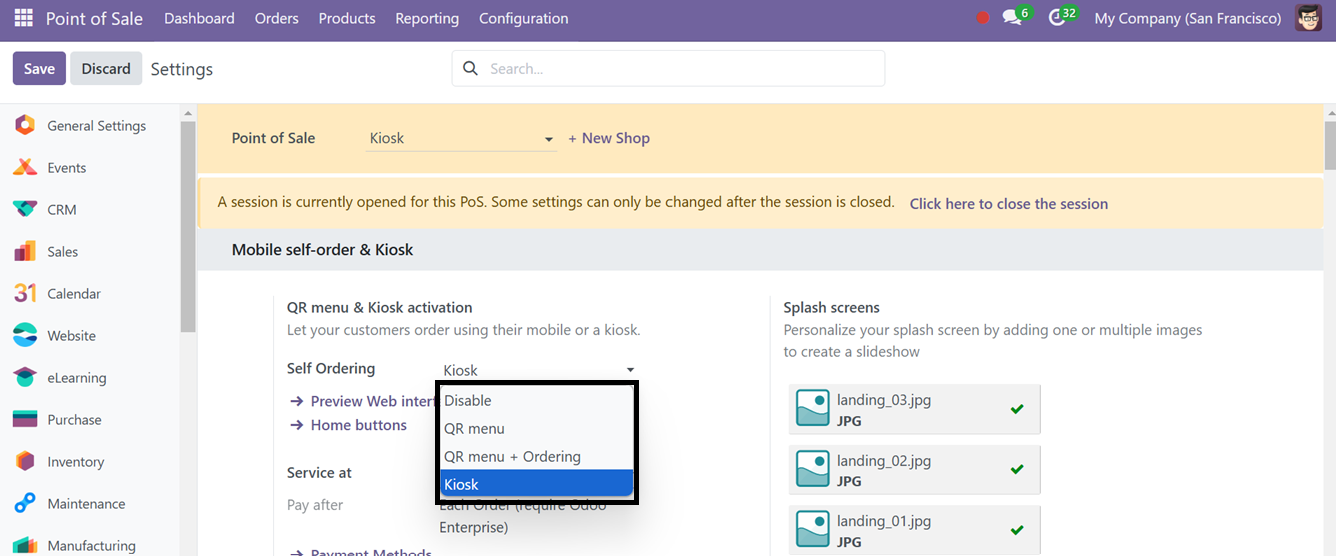Open the Dashboard menu
The width and height of the screenshot is (1336, 556).
[x=199, y=18]
